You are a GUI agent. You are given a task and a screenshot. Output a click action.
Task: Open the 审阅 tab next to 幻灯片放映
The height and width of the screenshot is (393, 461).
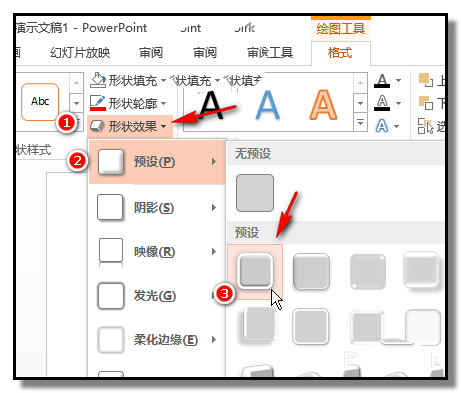click(x=151, y=53)
